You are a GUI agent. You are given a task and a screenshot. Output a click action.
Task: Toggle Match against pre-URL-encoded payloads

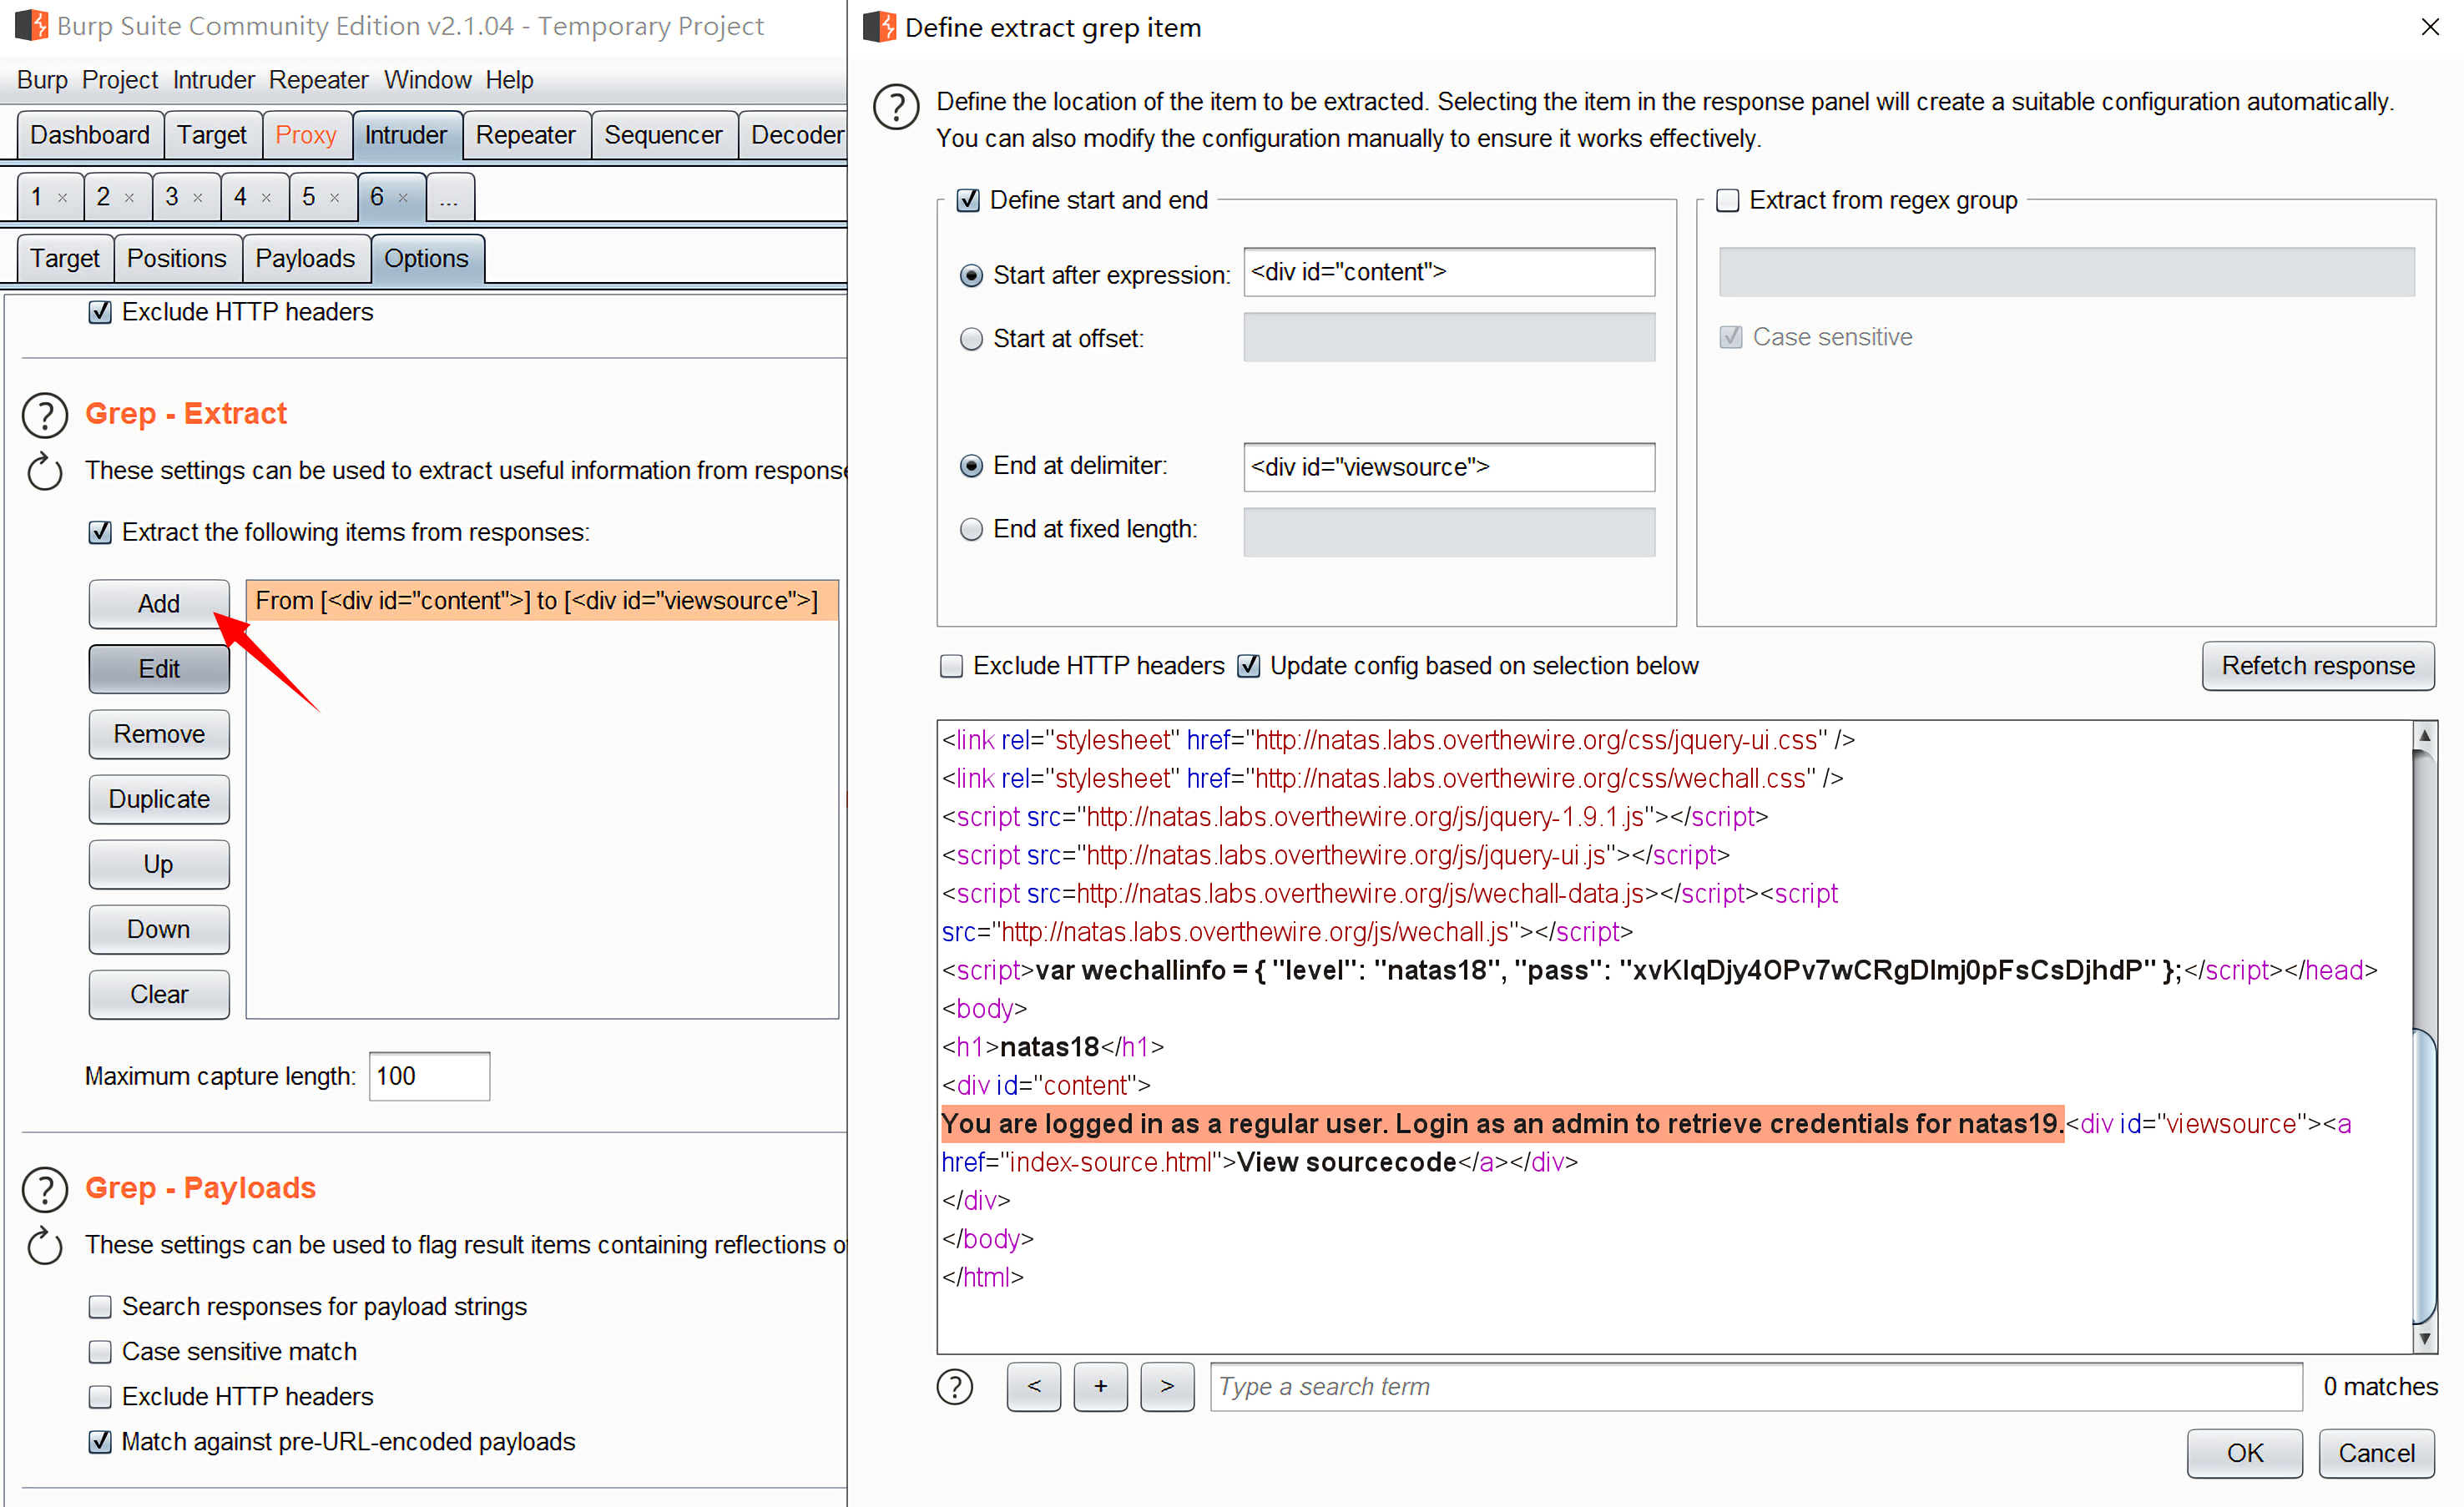[100, 1442]
